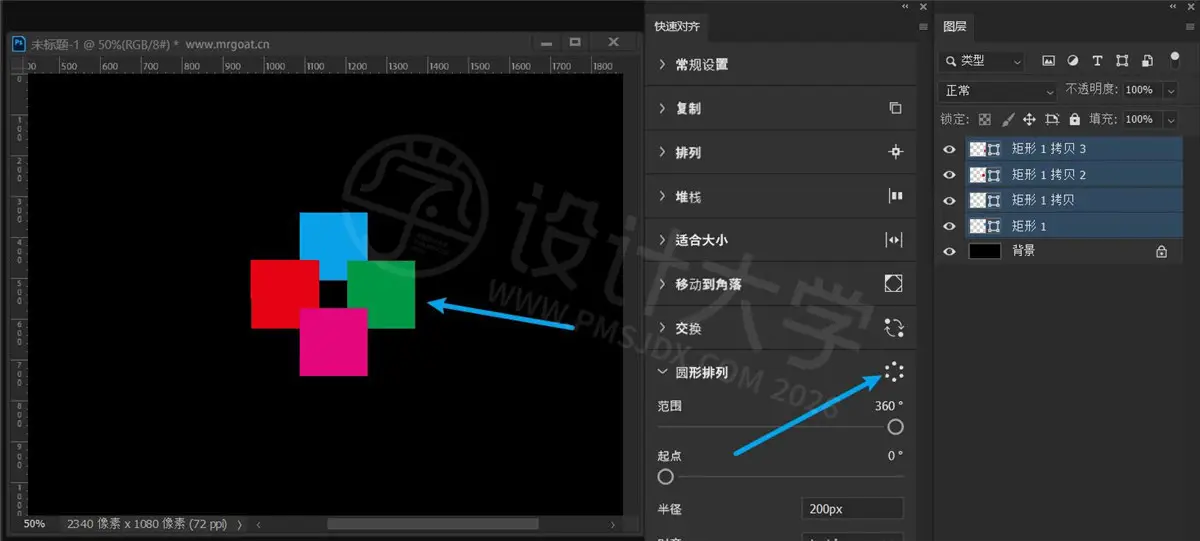
Task: Collapse the 圆形排列 section
Action: tap(662, 372)
